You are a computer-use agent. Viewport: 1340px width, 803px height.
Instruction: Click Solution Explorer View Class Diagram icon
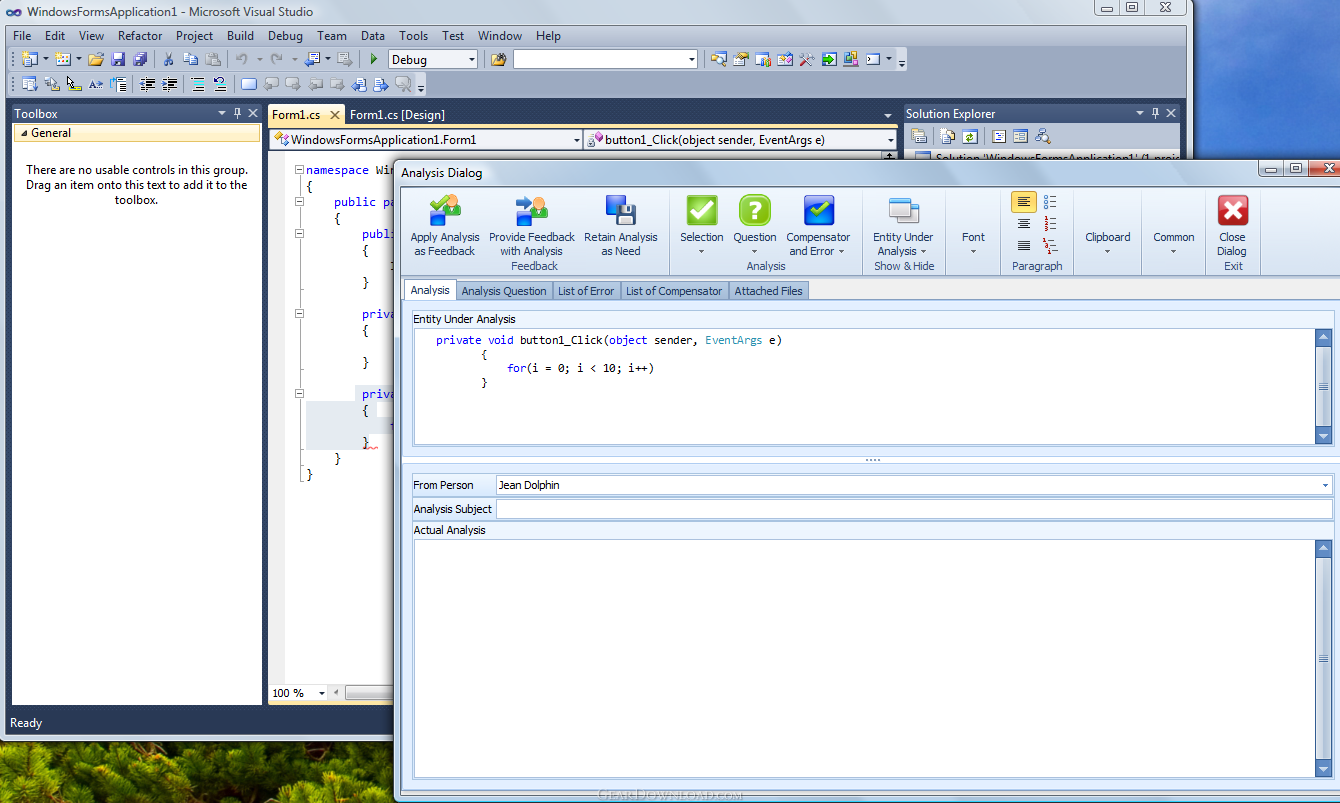click(1042, 137)
